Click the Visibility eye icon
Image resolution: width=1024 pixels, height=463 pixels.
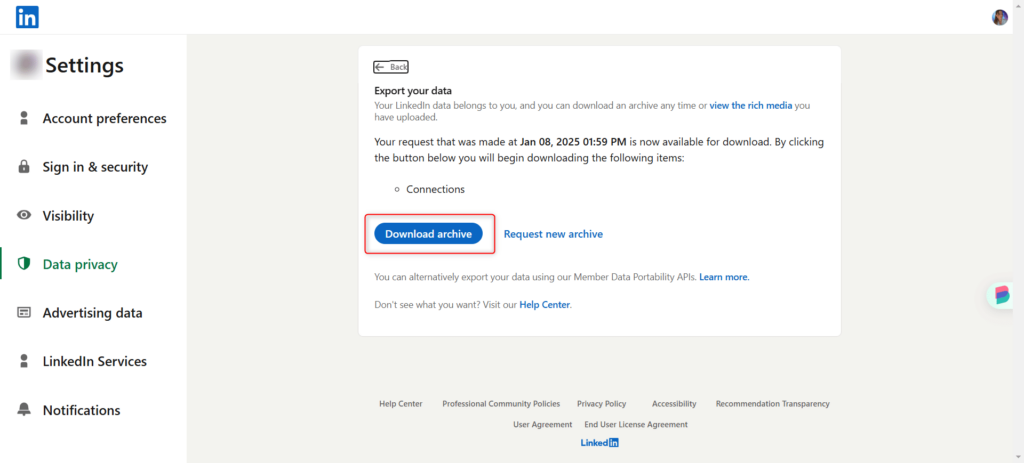[24, 215]
